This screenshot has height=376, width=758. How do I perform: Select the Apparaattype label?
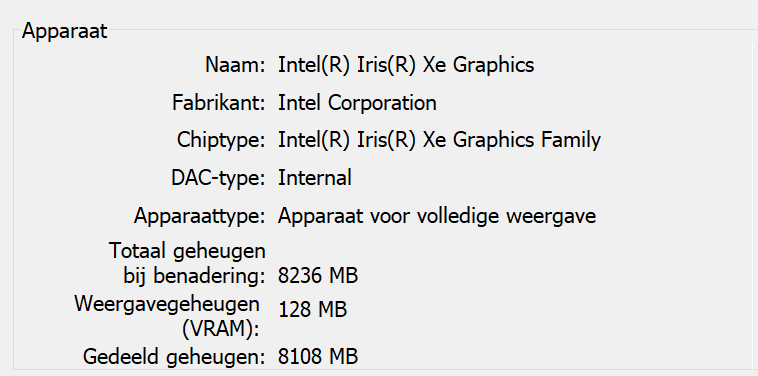click(200, 216)
